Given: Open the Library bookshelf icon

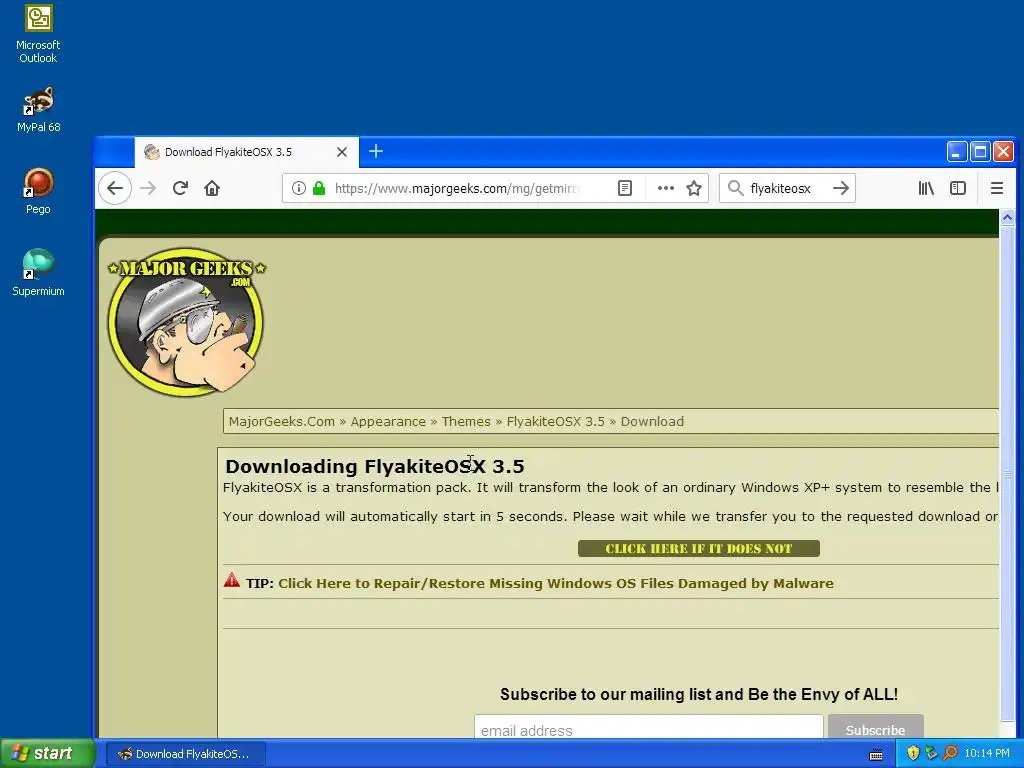Looking at the screenshot, I should (x=926, y=189).
